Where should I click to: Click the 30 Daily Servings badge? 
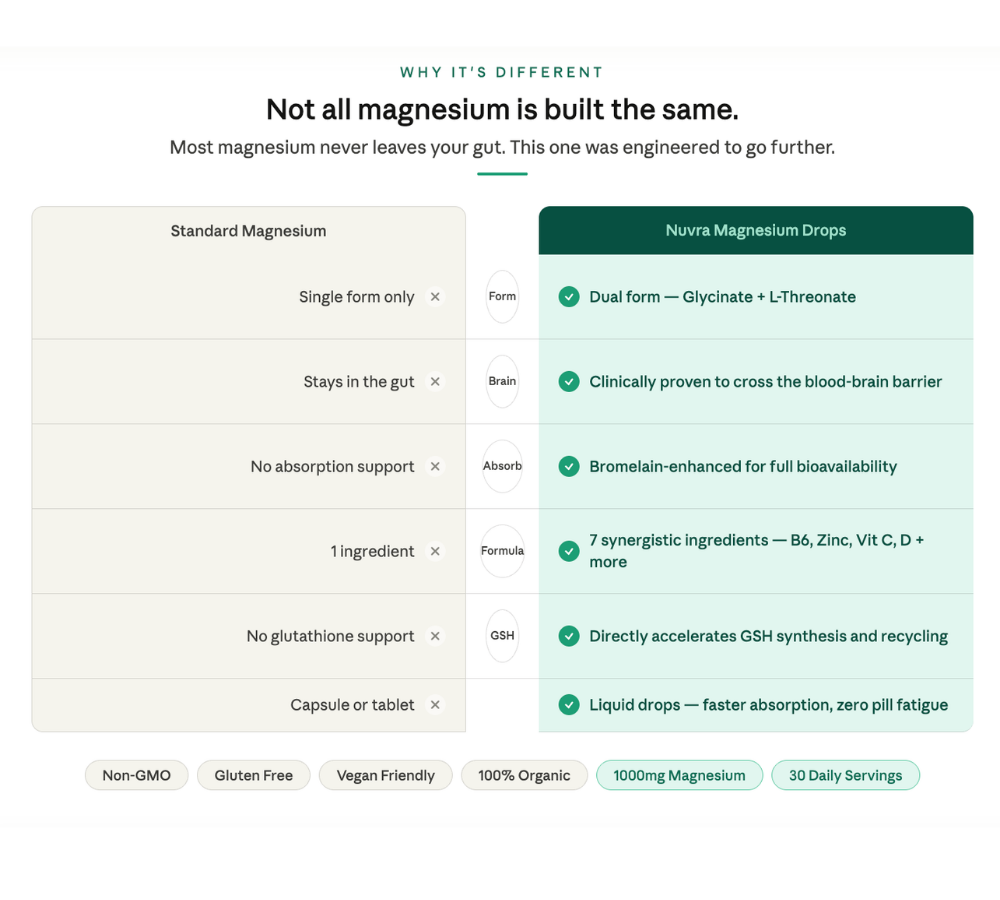pyautogui.click(x=846, y=776)
